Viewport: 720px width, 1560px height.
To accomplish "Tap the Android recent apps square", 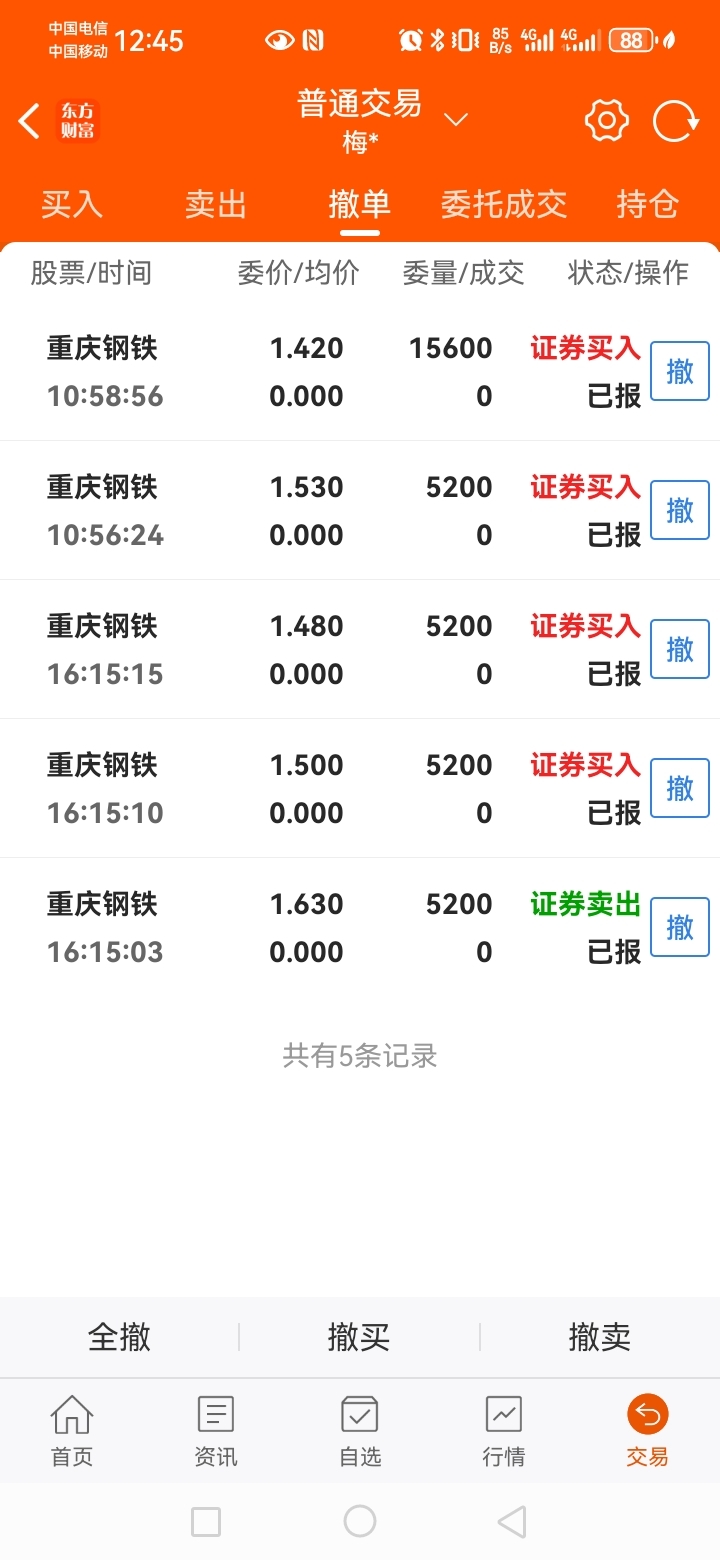I will pos(206,1522).
